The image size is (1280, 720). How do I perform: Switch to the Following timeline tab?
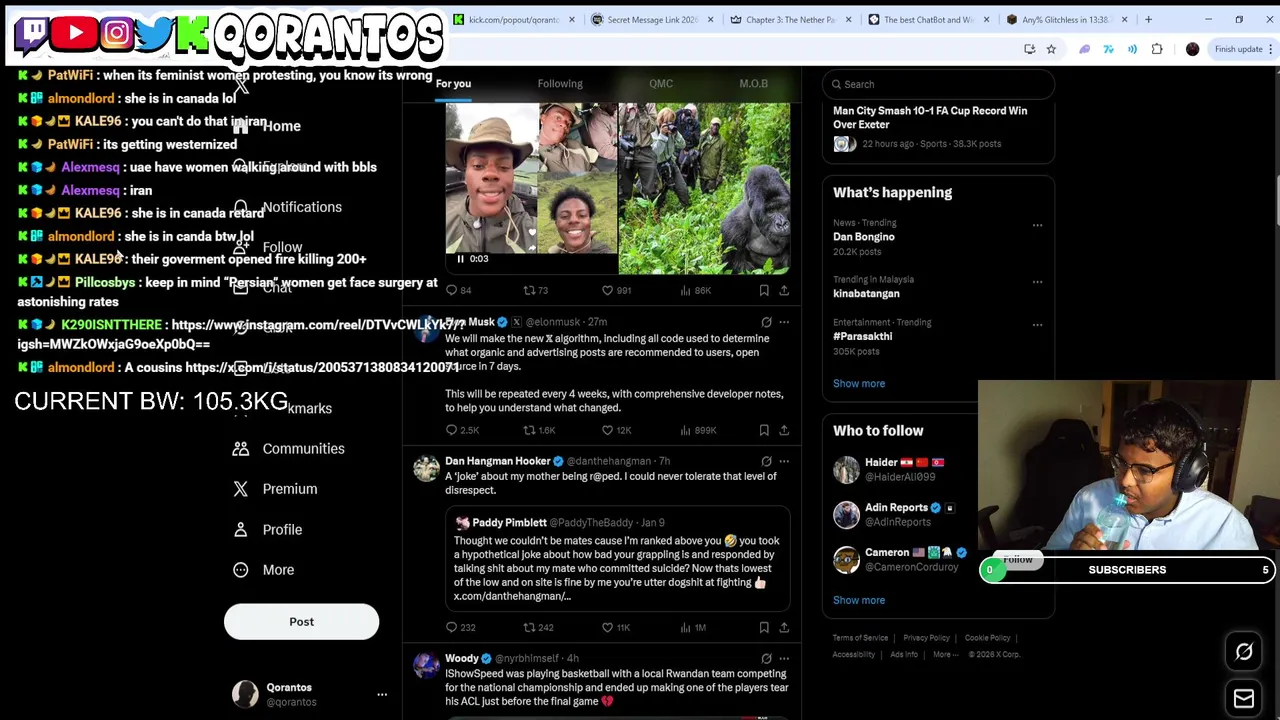[560, 84]
